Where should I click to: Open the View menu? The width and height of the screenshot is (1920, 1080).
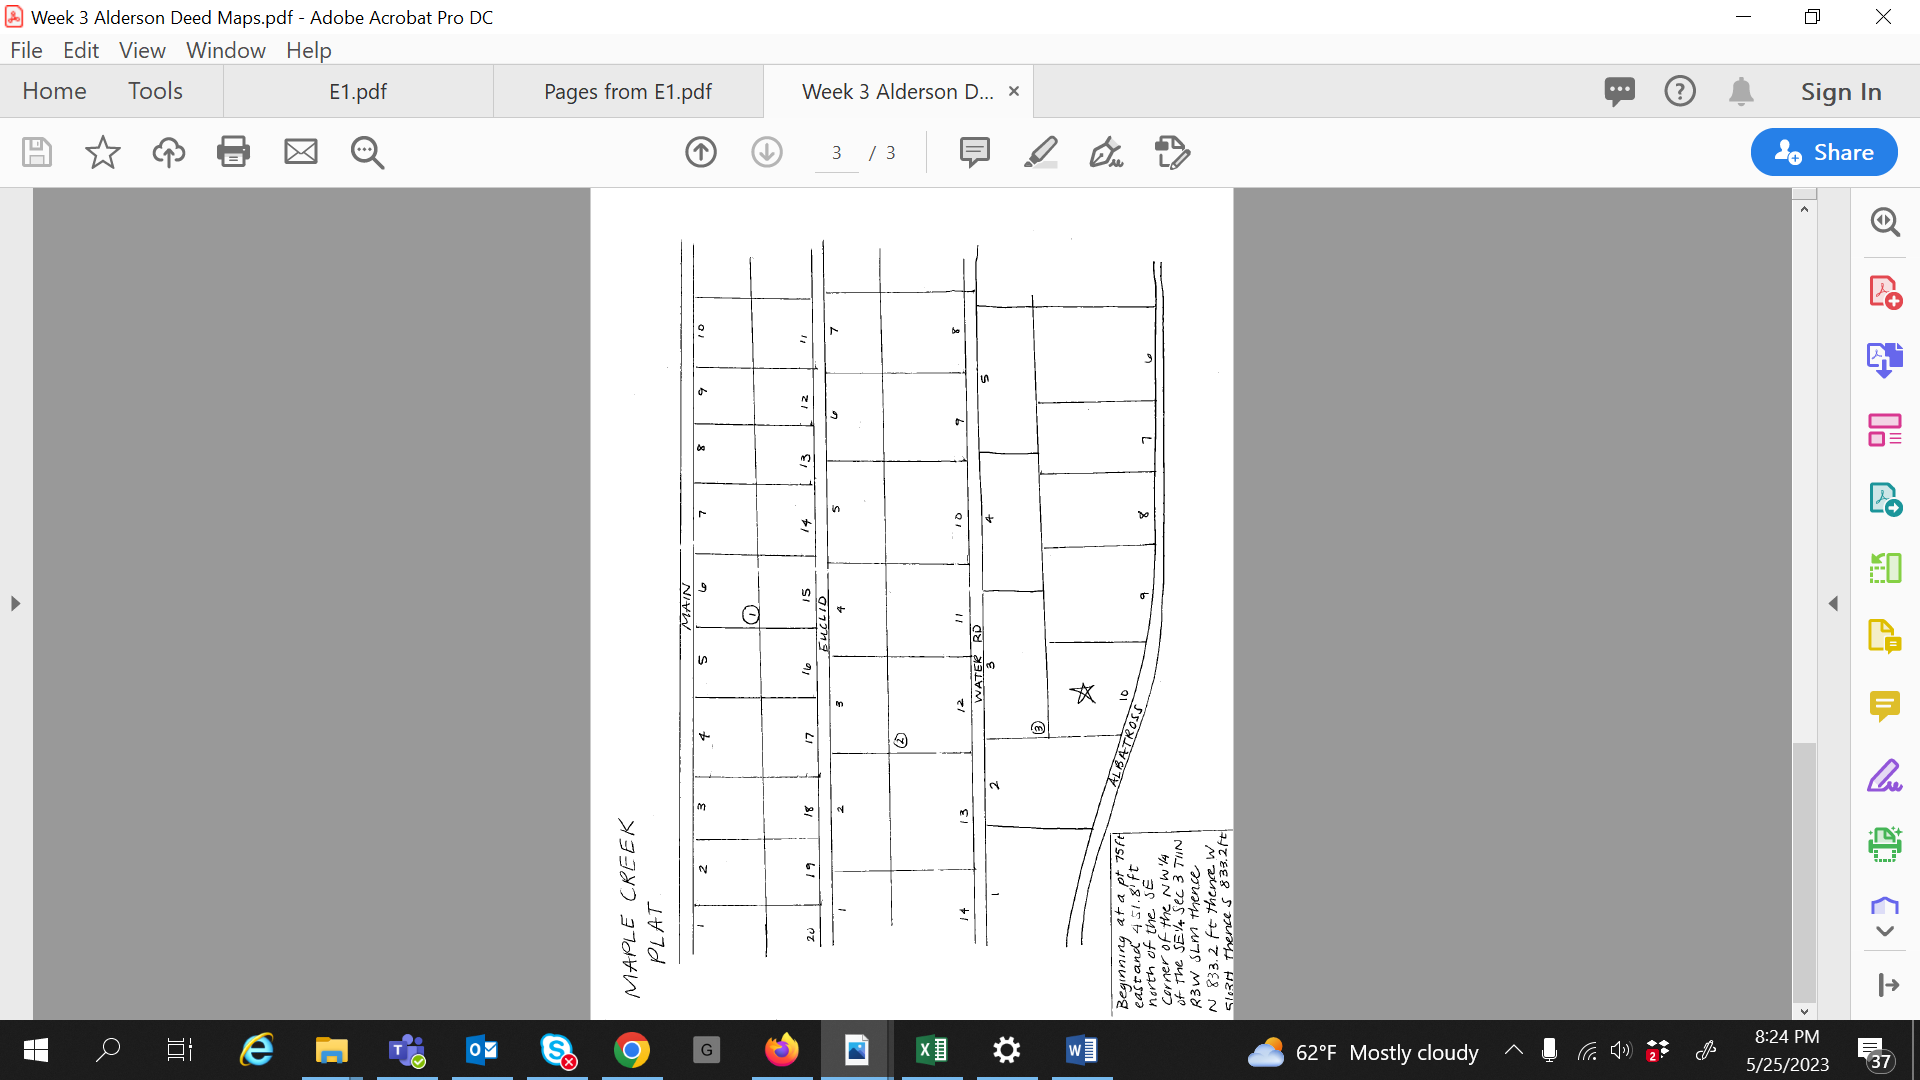tap(142, 50)
